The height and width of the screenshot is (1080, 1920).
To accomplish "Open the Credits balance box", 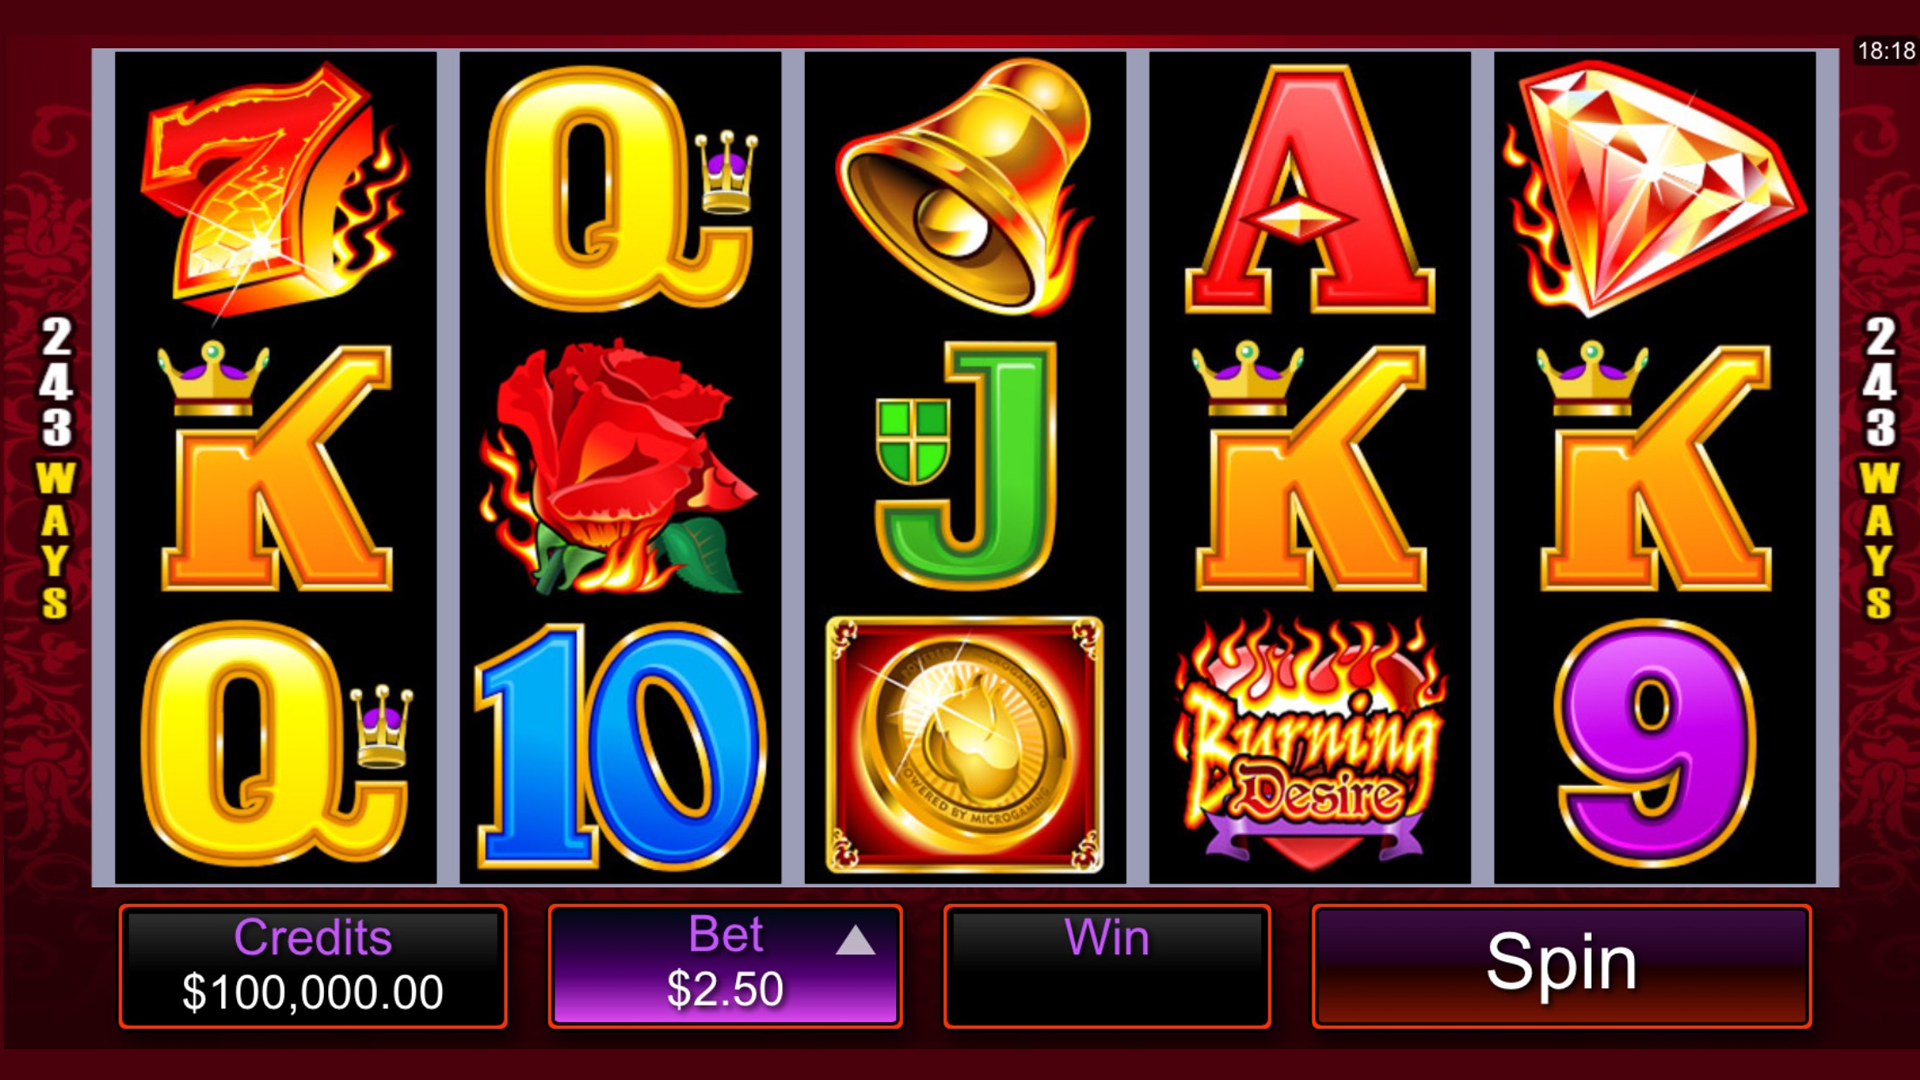I will pos(313,966).
